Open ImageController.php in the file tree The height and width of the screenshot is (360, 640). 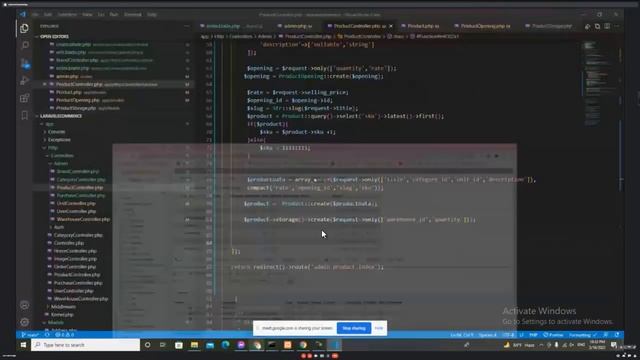click(76, 259)
